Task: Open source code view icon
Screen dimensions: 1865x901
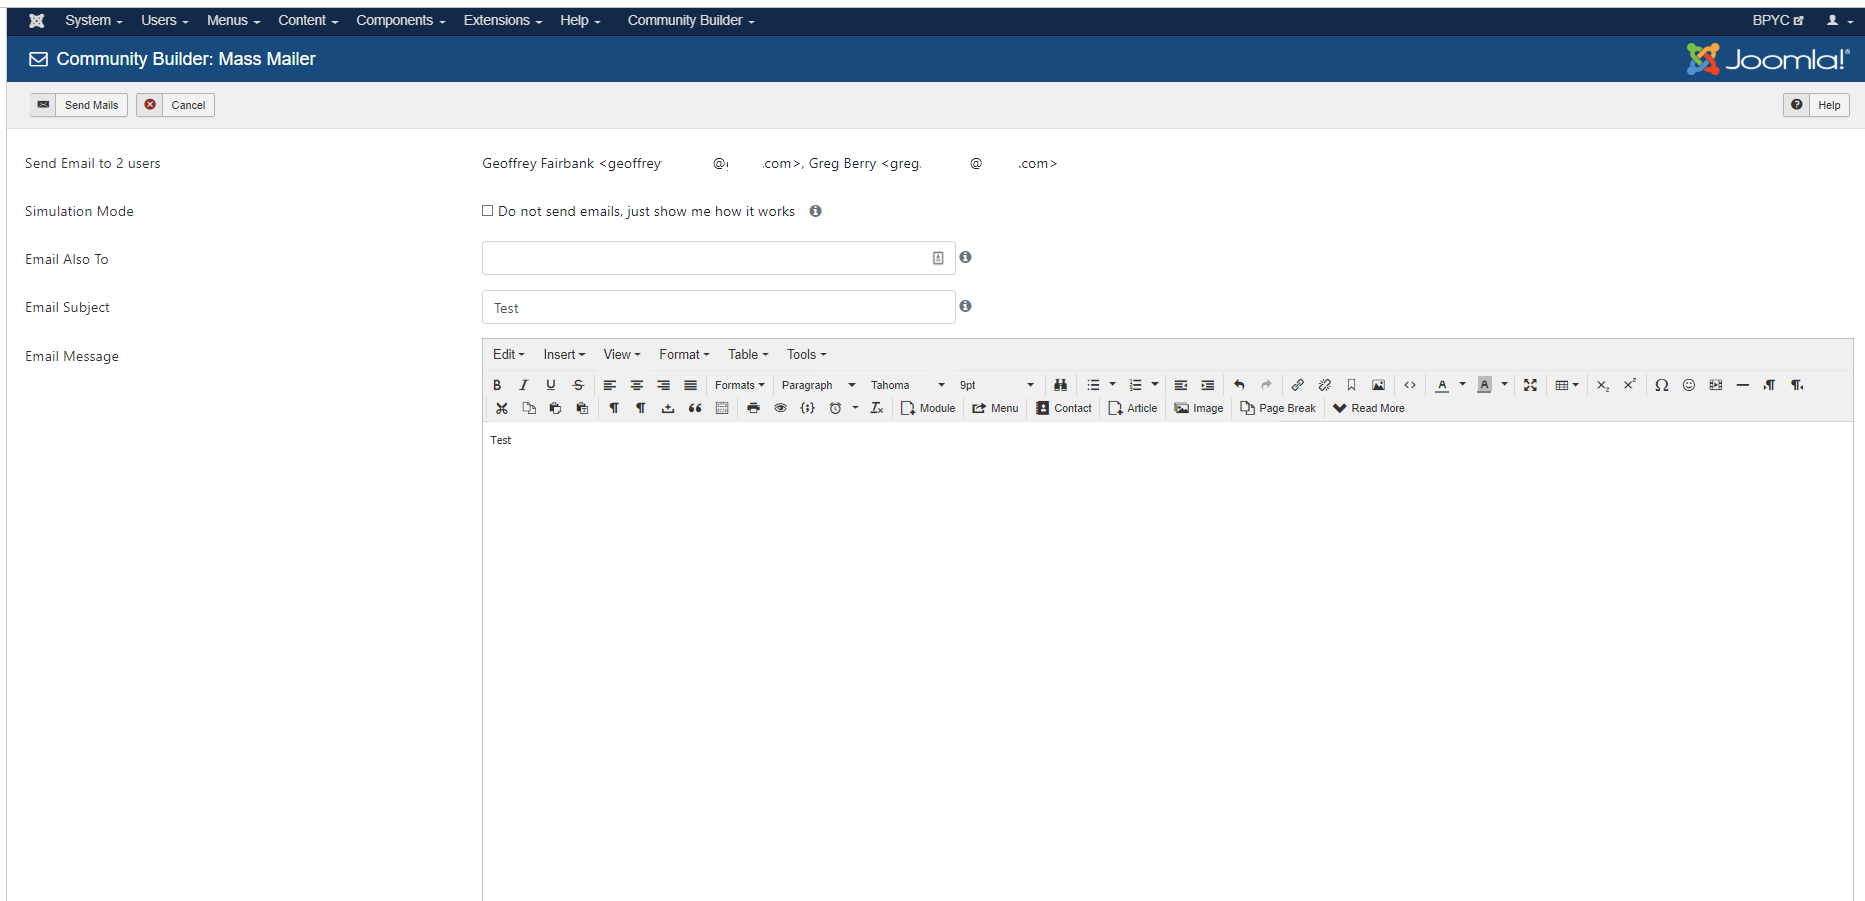Action: pos(1410,385)
